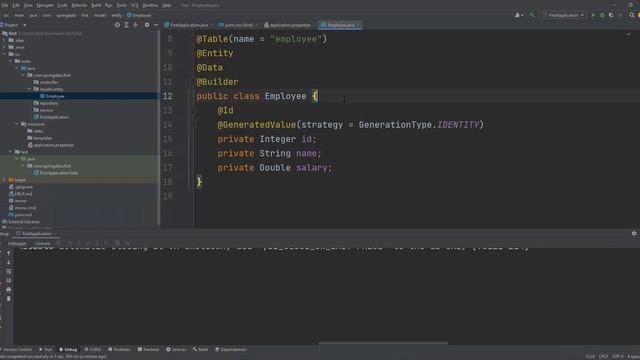Open the TODO tool window
This screenshot has height=360, width=640.
(93, 349)
